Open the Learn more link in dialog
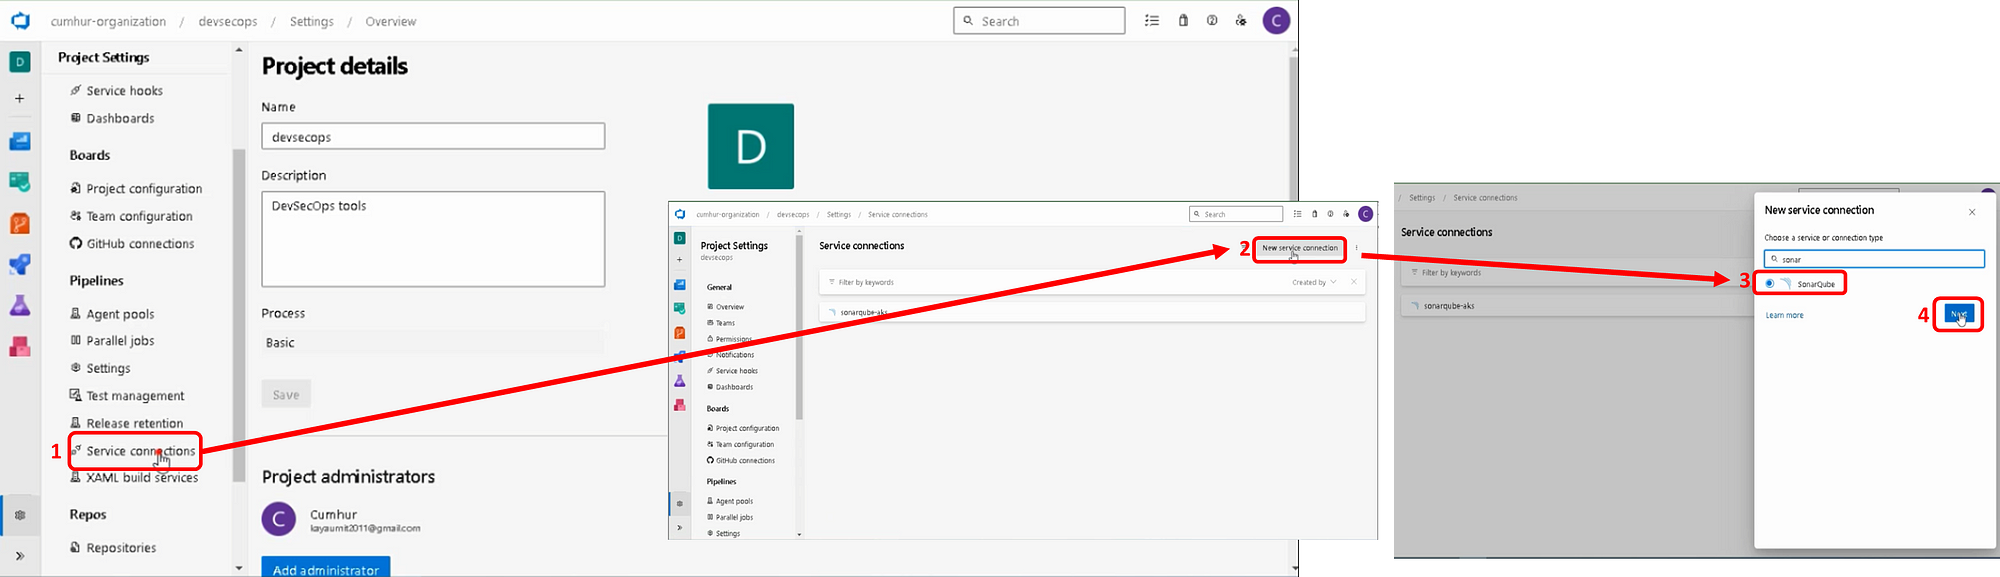The width and height of the screenshot is (2000, 577). 1785,315
